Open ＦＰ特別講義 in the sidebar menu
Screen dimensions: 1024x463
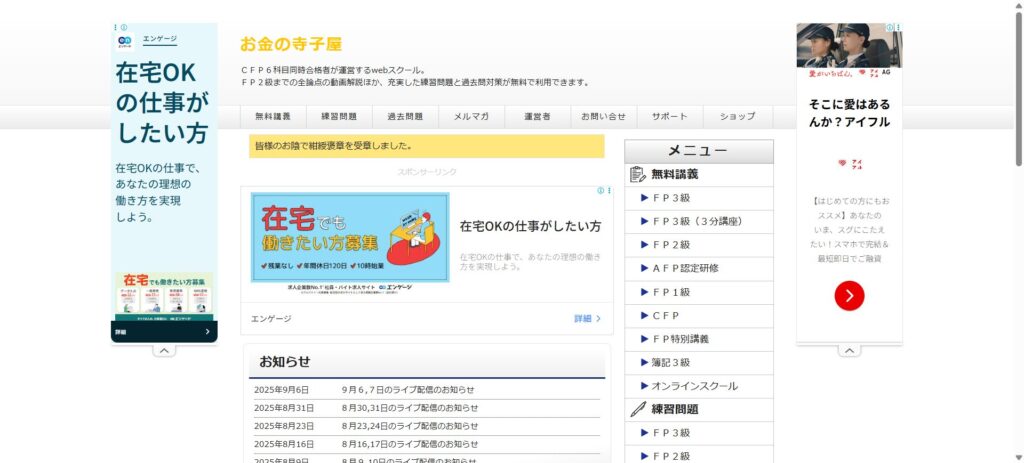(699, 339)
